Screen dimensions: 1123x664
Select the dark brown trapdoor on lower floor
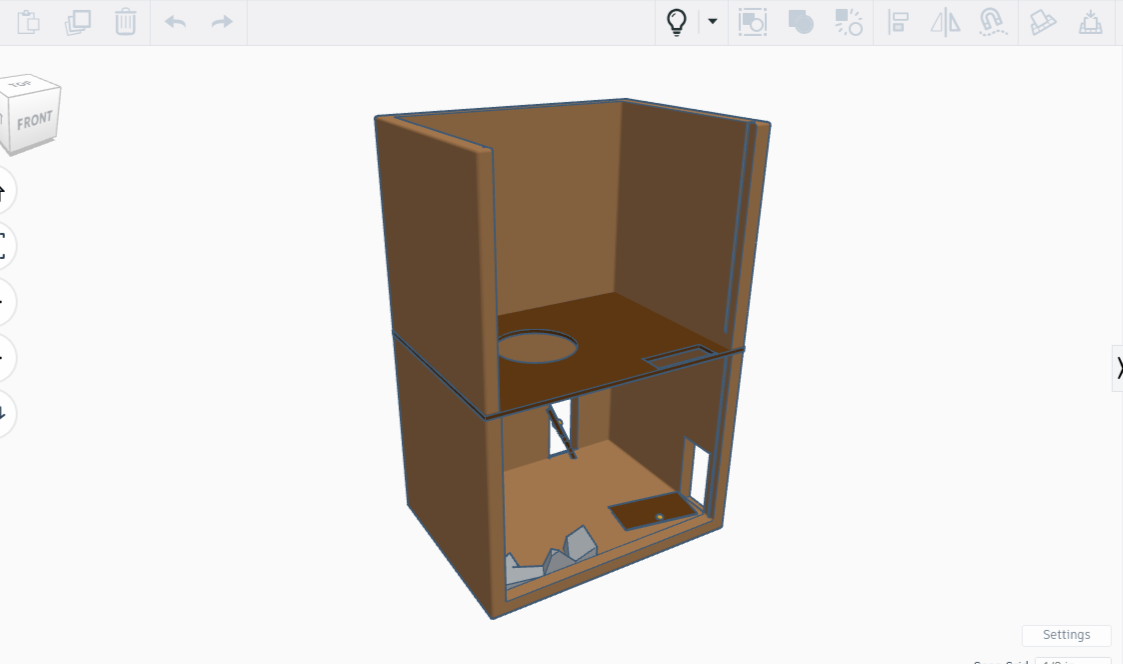tap(652, 511)
